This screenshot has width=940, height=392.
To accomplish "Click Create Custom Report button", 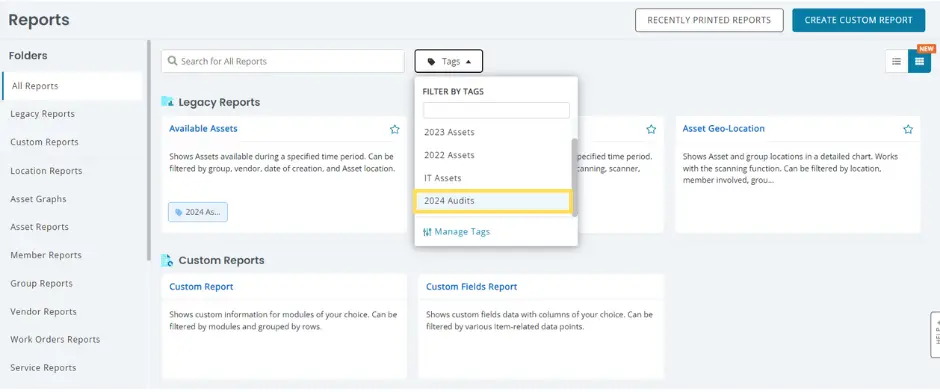I will (x=858, y=20).
